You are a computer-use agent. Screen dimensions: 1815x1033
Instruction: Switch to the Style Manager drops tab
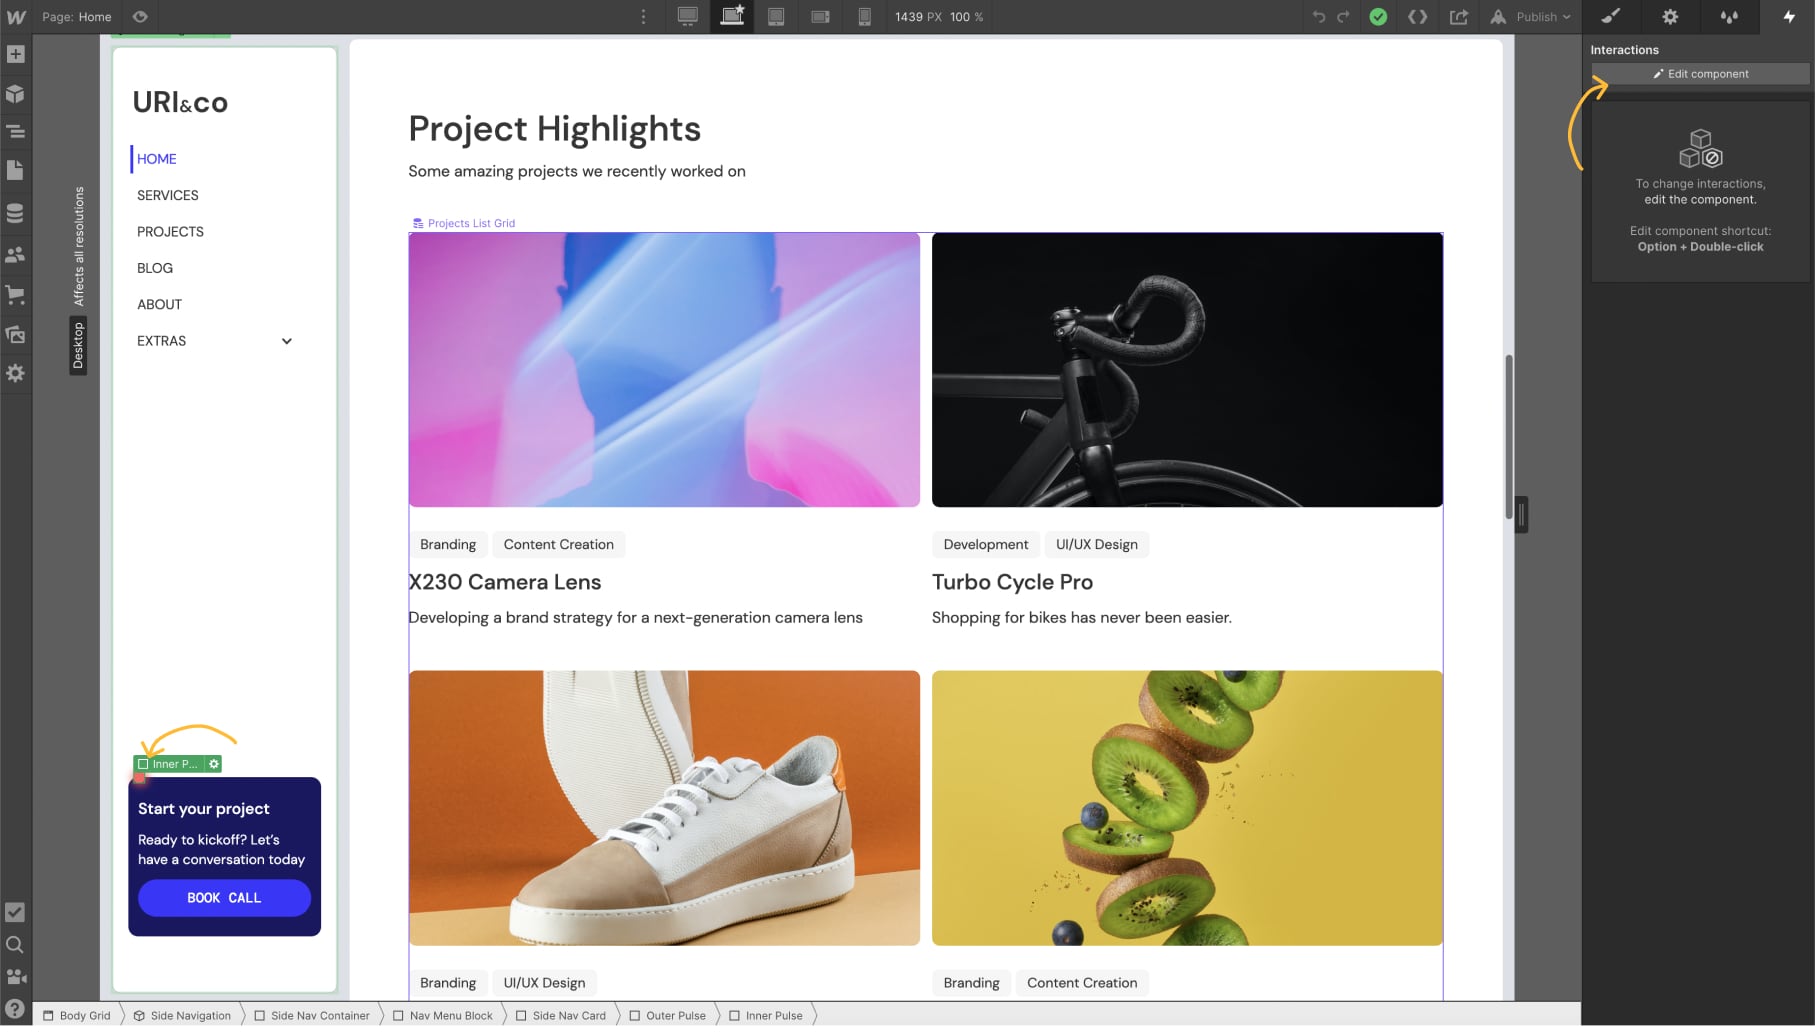pos(1729,17)
